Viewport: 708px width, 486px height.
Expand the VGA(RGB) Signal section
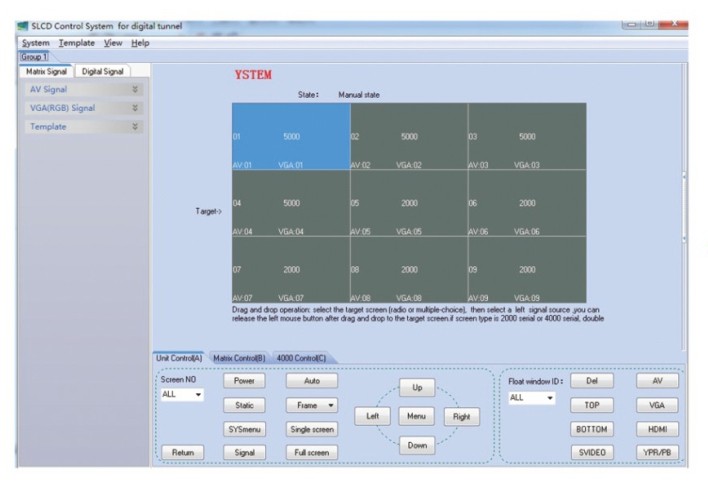coord(135,108)
